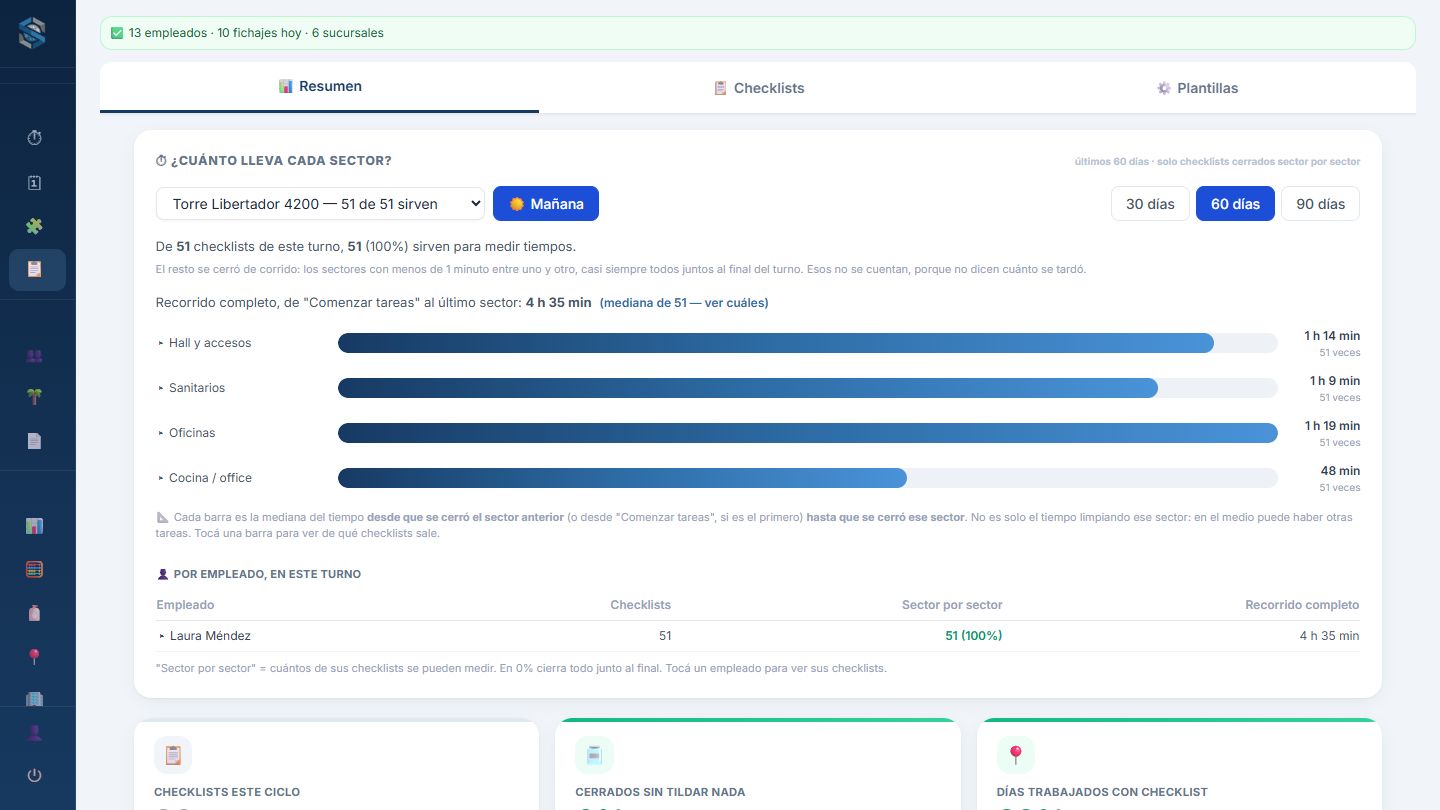
Task: Switch to the Checklists tab
Action: 758,88
